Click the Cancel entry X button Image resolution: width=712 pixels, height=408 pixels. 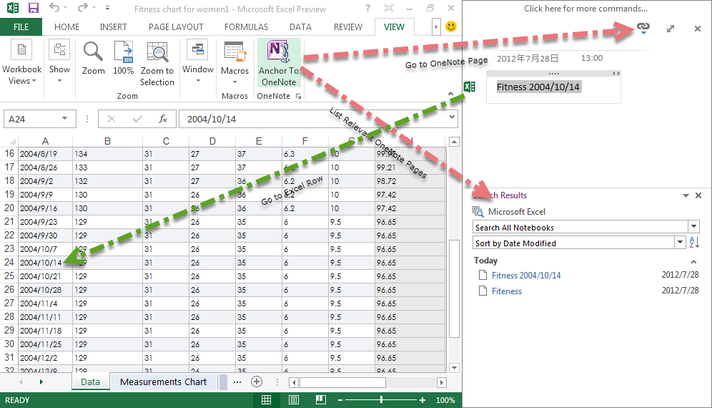pos(111,119)
